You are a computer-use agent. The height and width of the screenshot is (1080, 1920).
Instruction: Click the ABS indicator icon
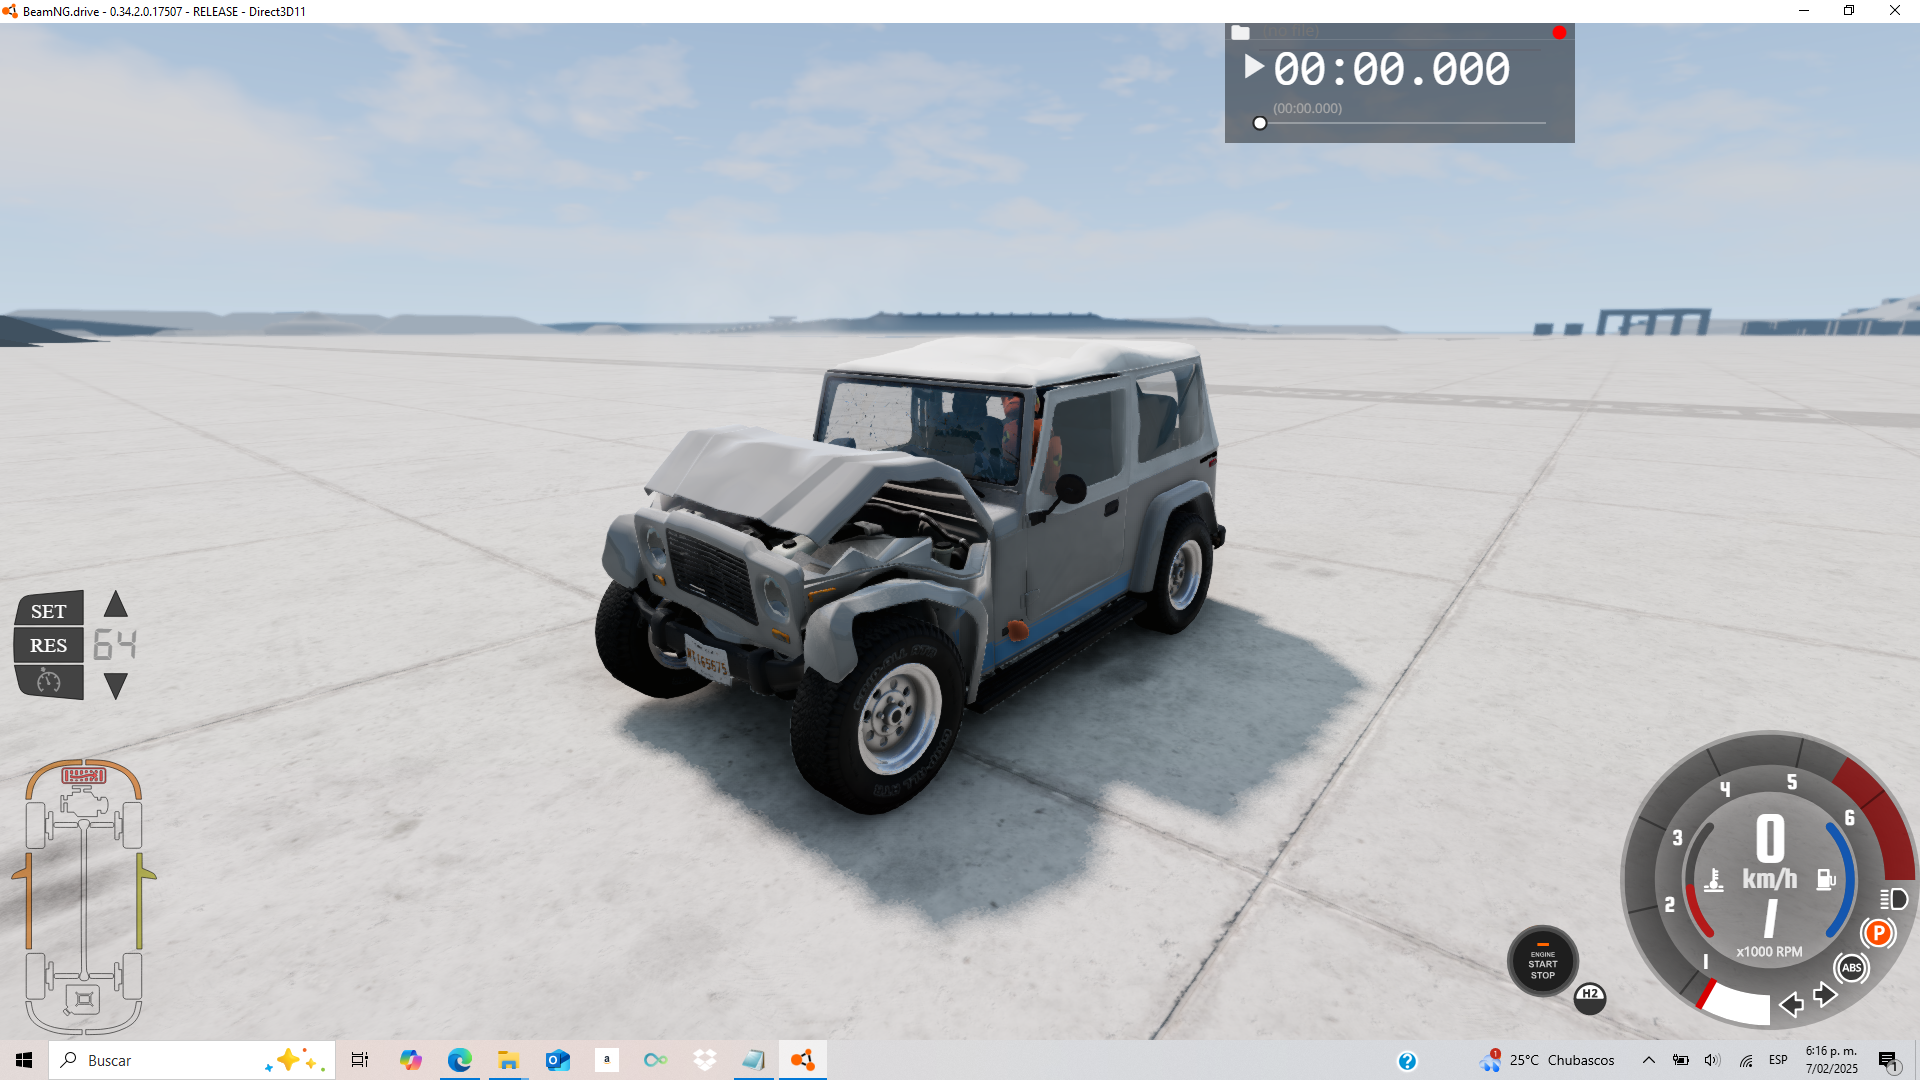(x=1851, y=967)
